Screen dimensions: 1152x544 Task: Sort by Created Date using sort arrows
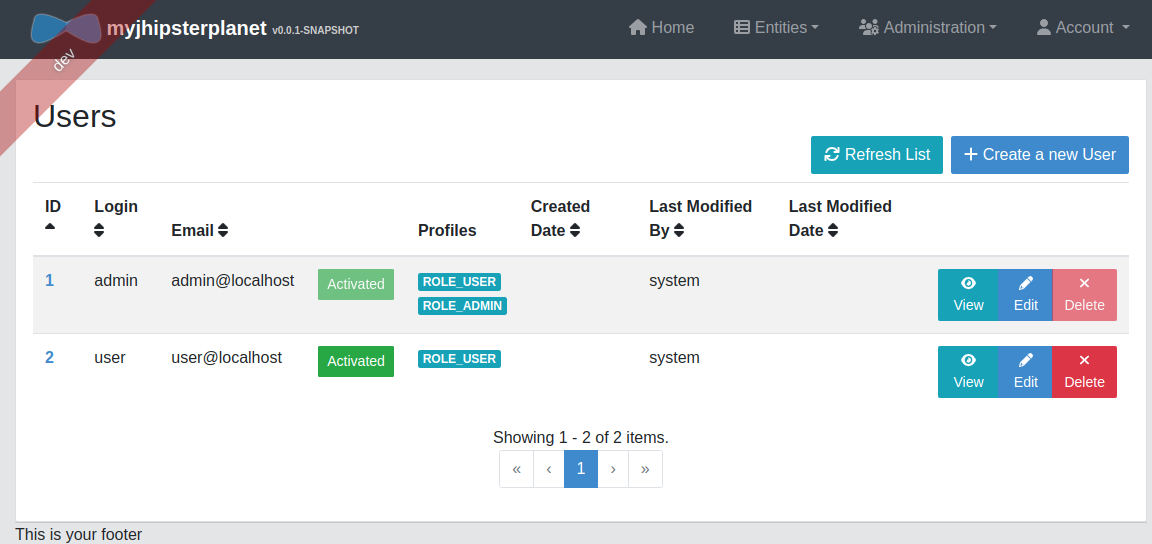[575, 230]
